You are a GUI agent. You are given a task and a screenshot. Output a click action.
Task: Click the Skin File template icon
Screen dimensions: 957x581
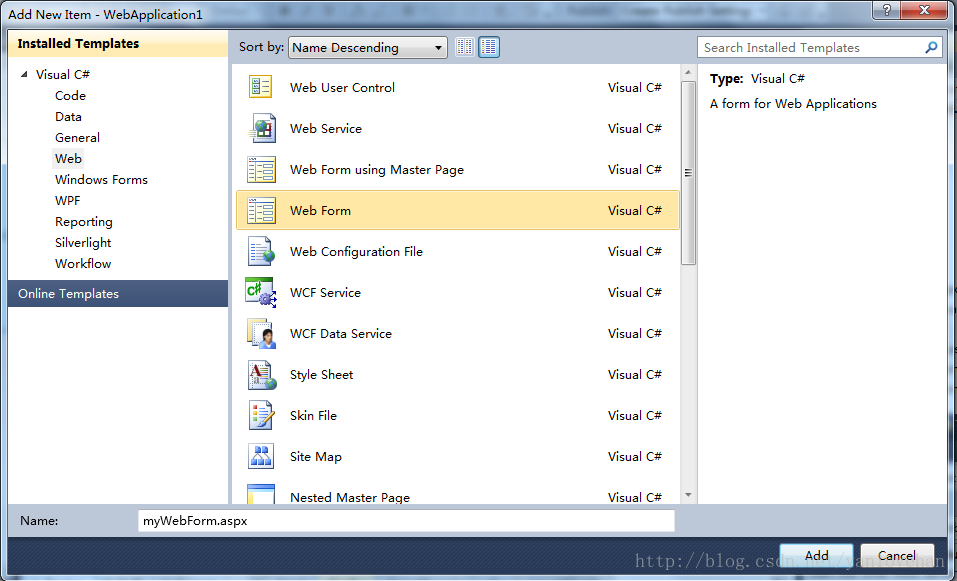pyautogui.click(x=262, y=415)
